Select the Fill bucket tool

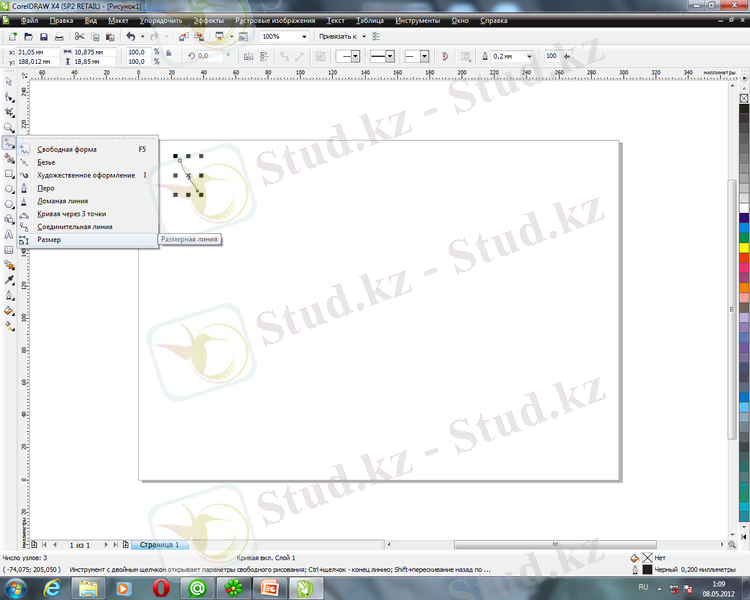(9, 311)
